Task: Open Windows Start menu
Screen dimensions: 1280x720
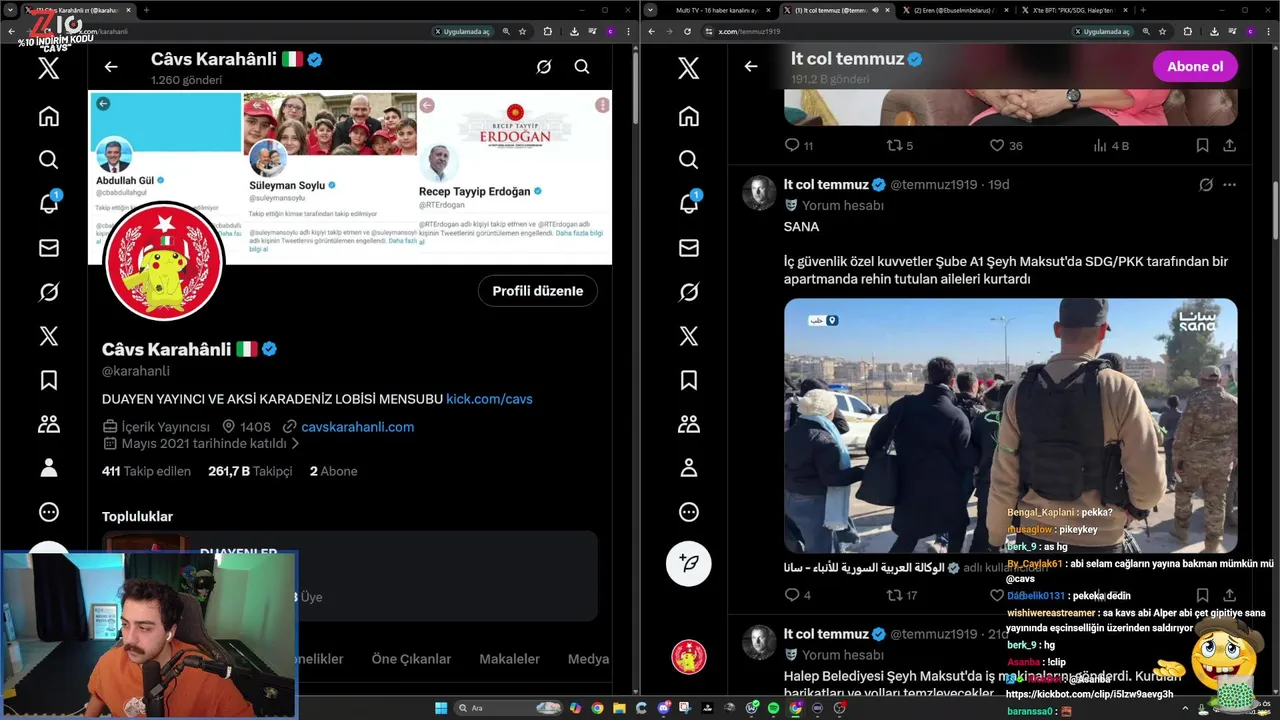Action: (442, 708)
